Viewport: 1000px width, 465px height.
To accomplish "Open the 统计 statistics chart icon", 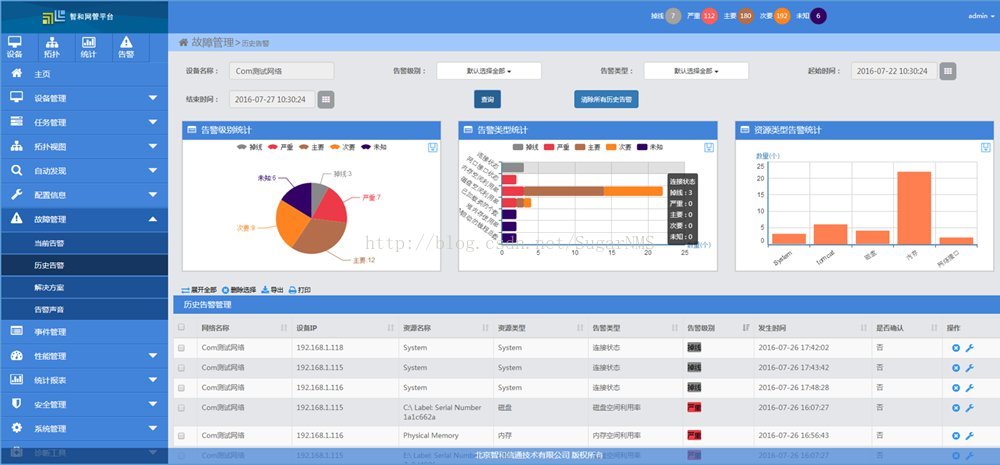I will [x=89, y=47].
